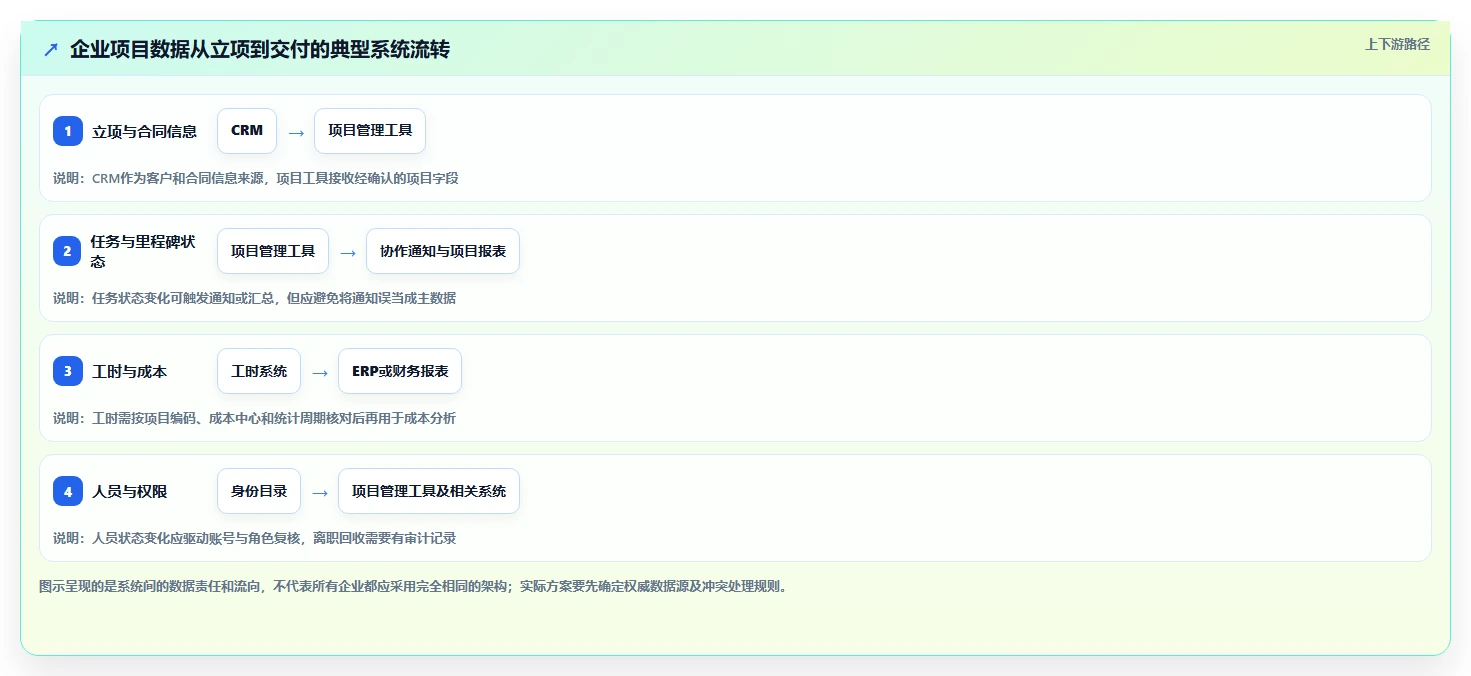Click the step 1 number badge
Screen dimensions: 1471x676
(x=68, y=131)
